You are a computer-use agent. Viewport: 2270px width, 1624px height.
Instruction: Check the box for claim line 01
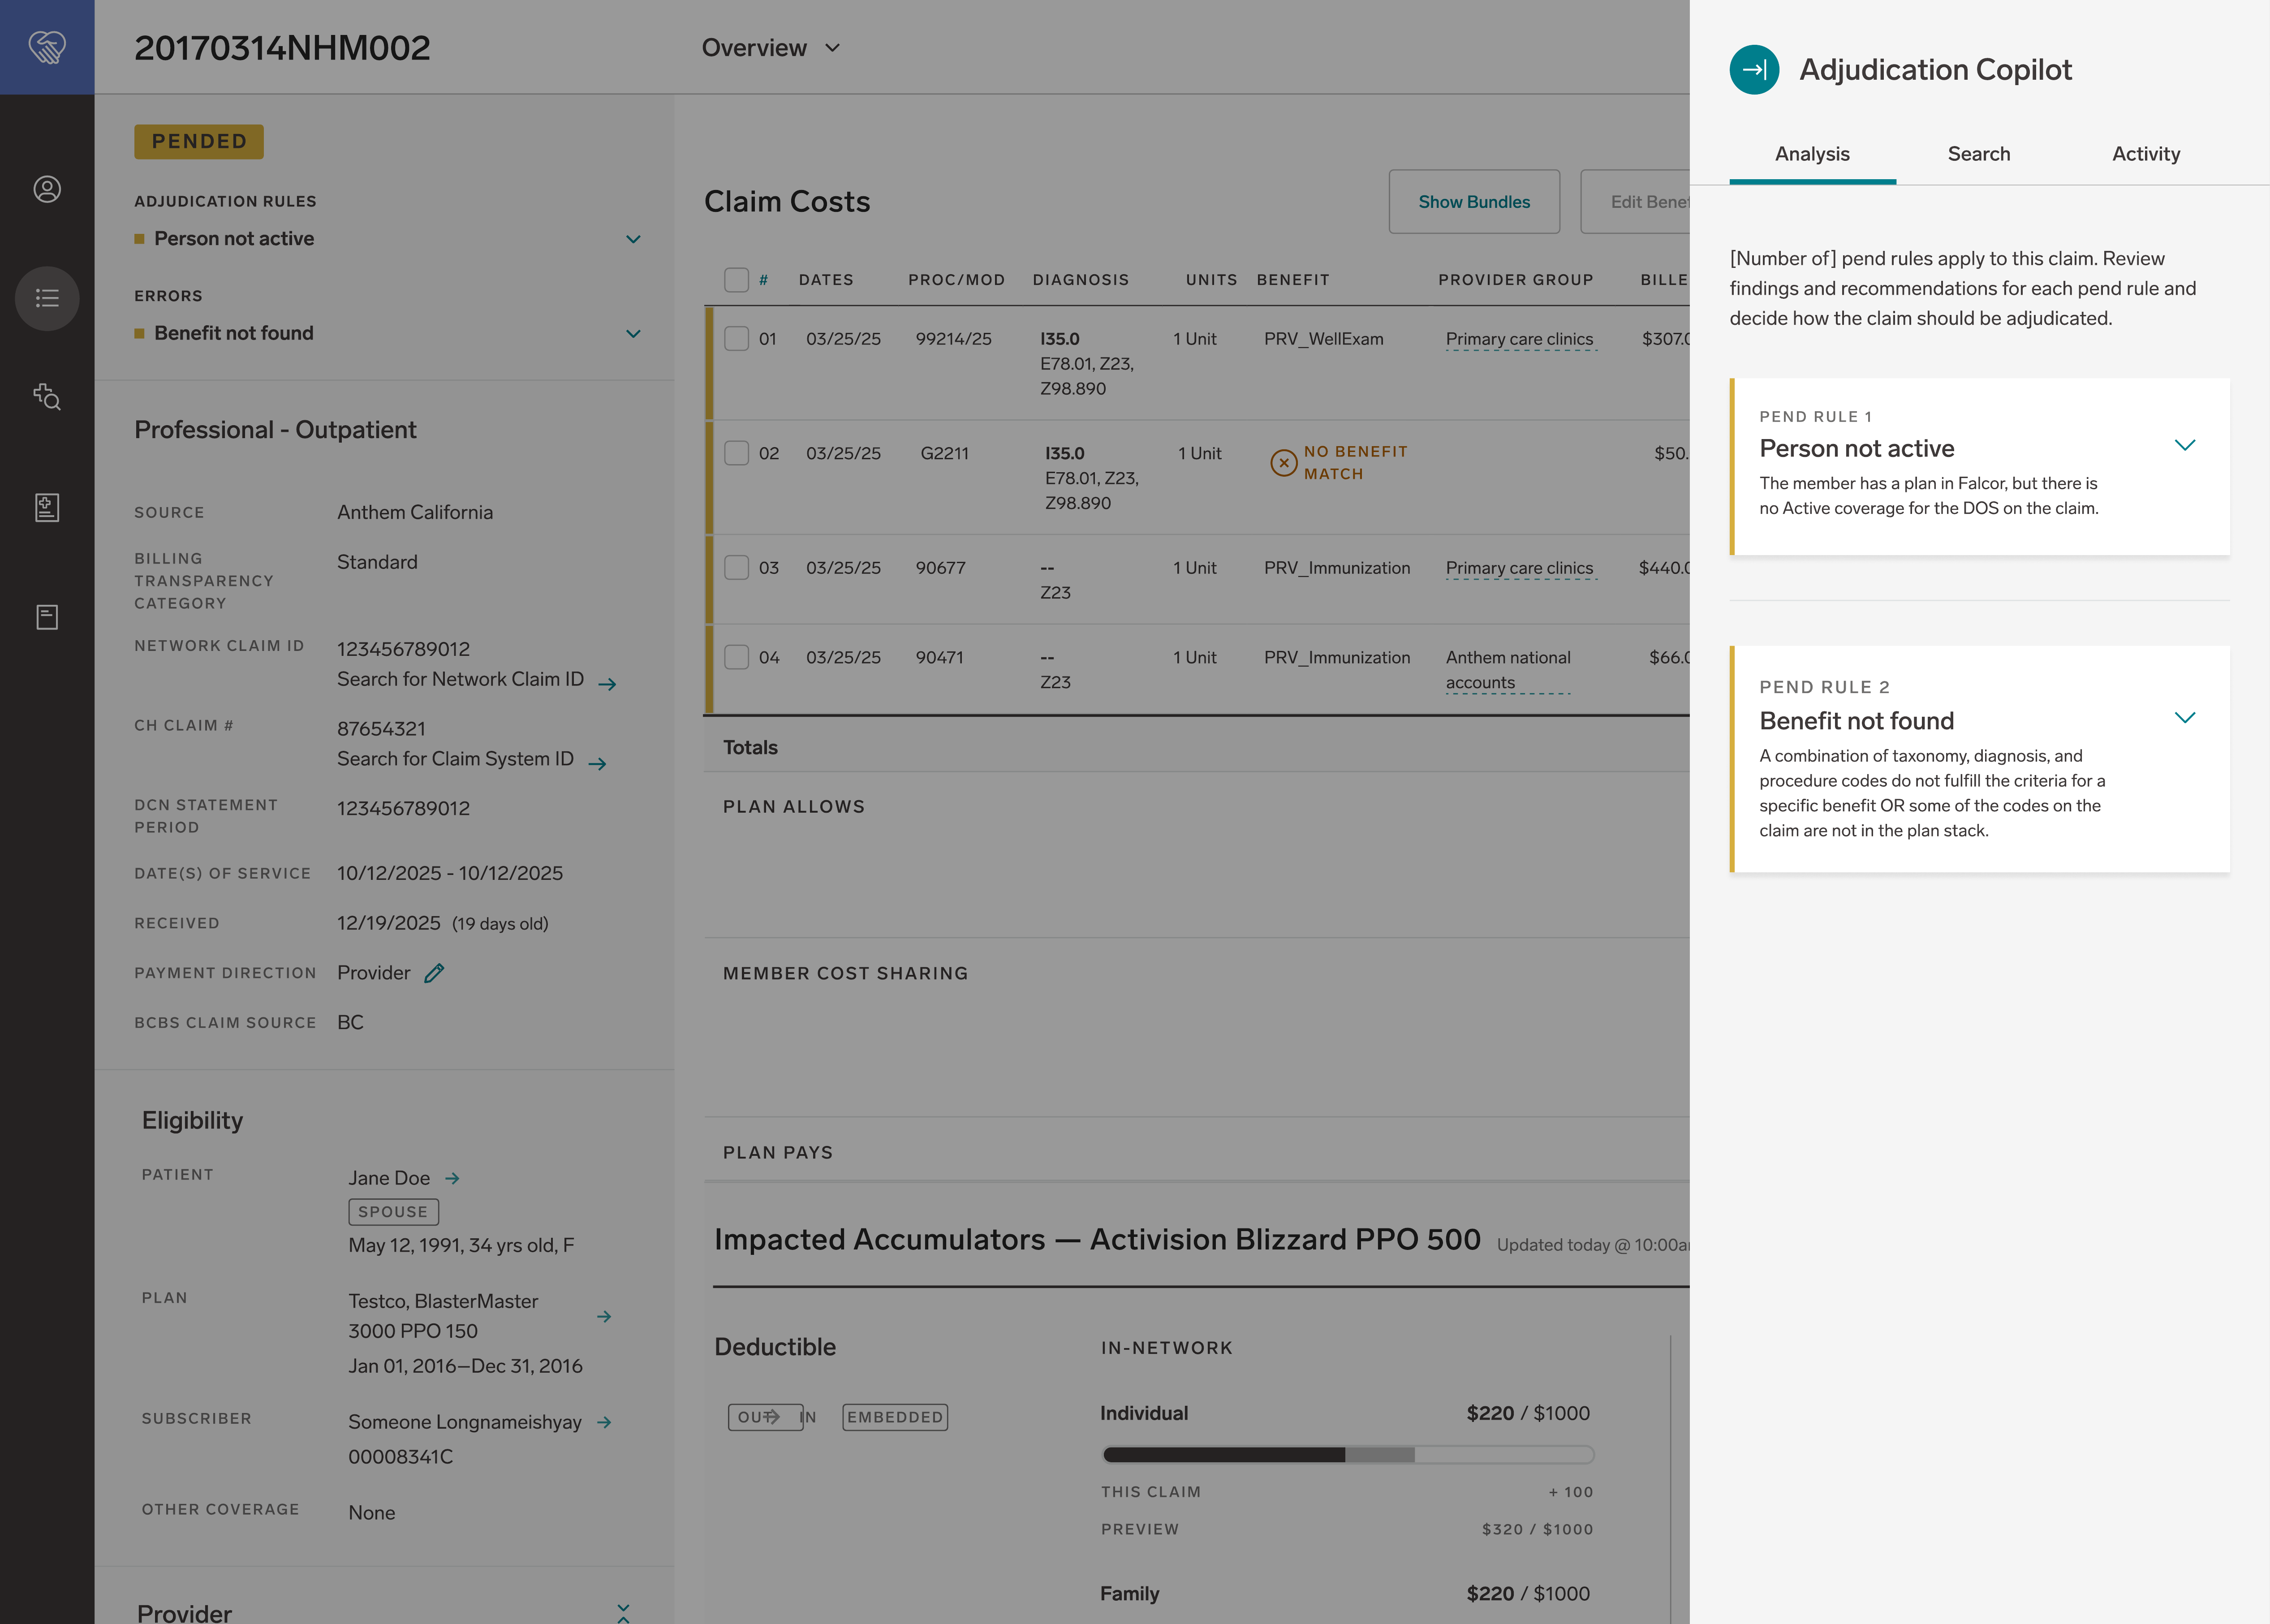[736, 339]
